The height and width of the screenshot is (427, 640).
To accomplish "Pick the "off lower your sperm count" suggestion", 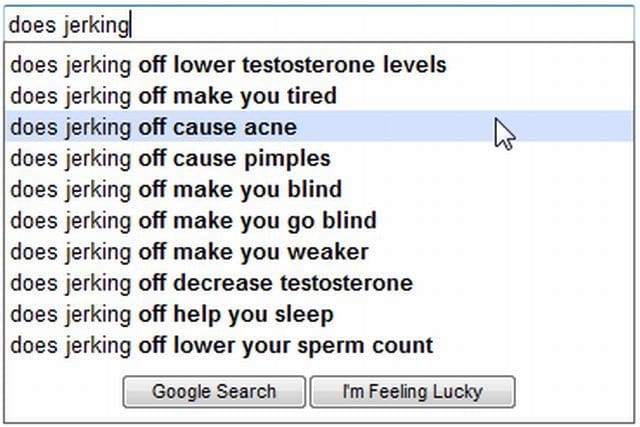I will 221,346.
